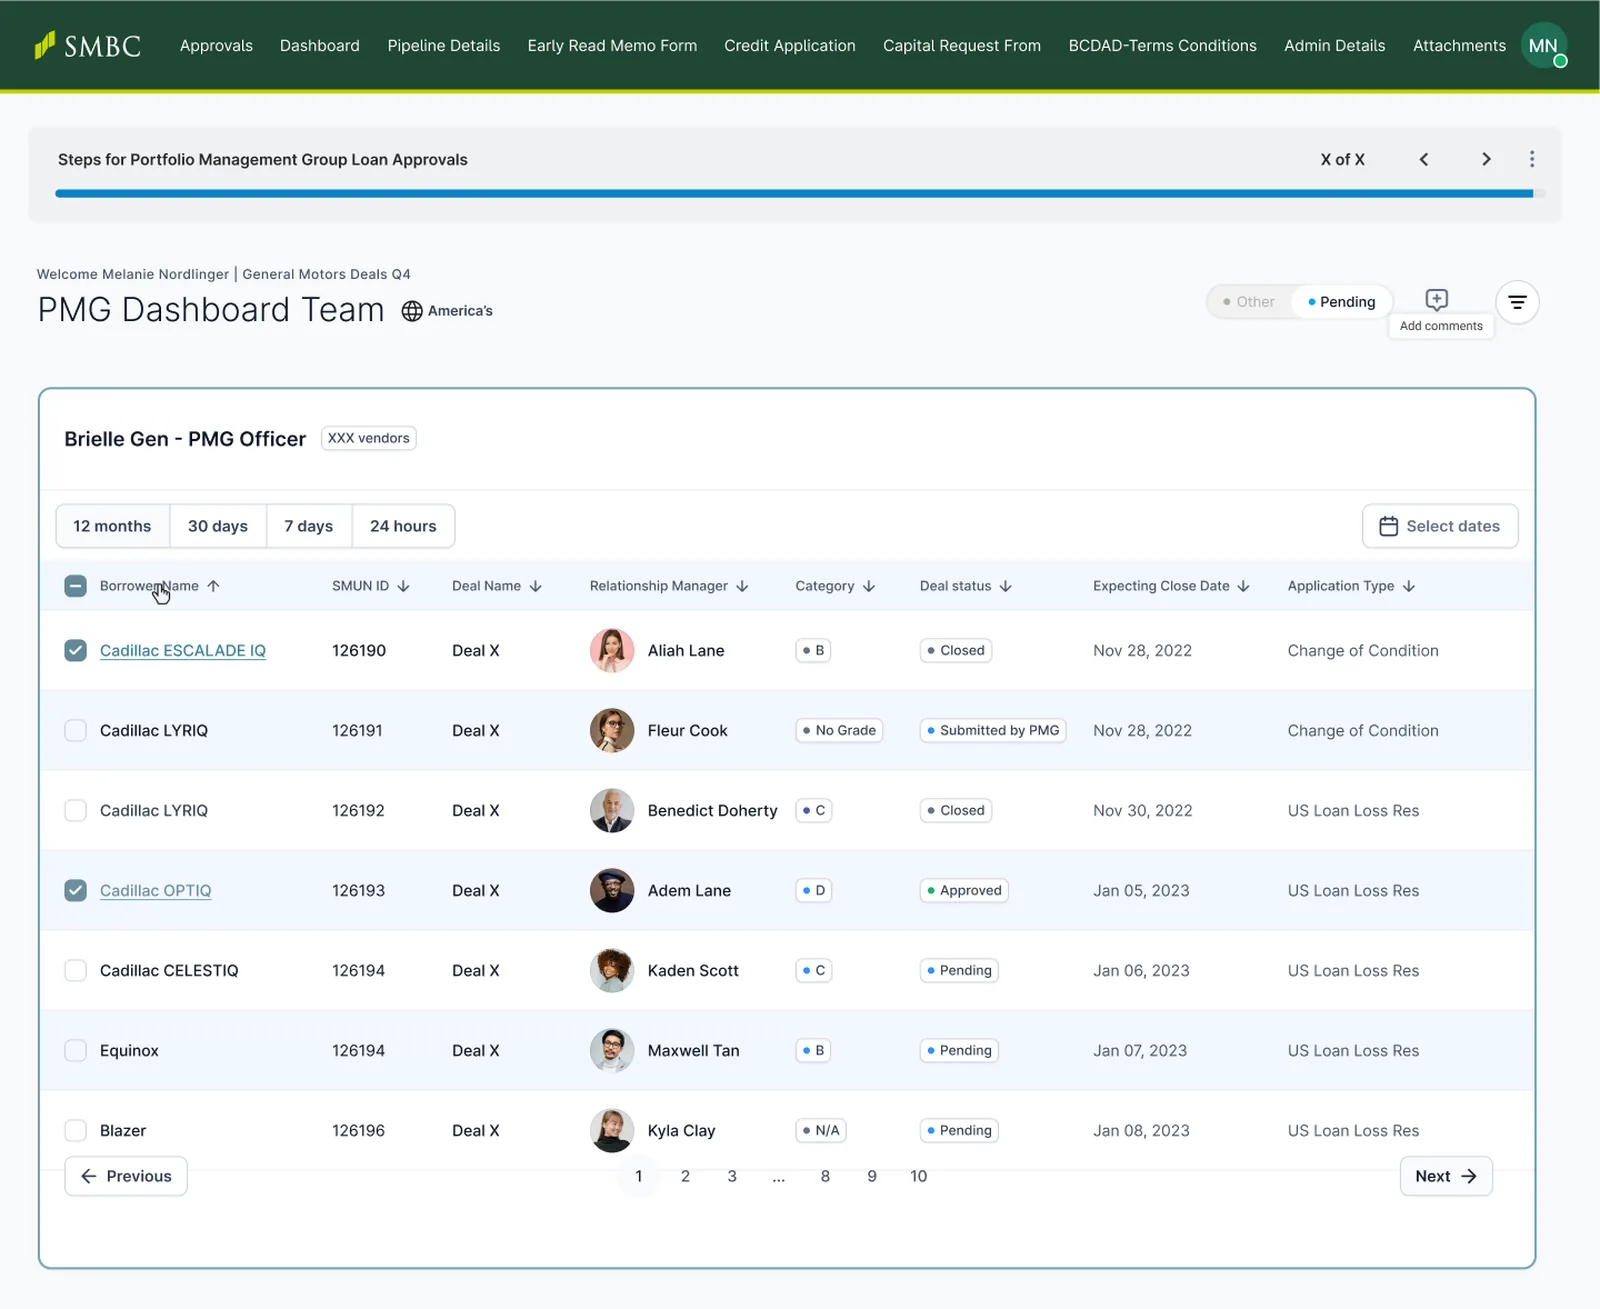The height and width of the screenshot is (1309, 1600).
Task: Open Credit Application nav item
Action: (x=790, y=46)
